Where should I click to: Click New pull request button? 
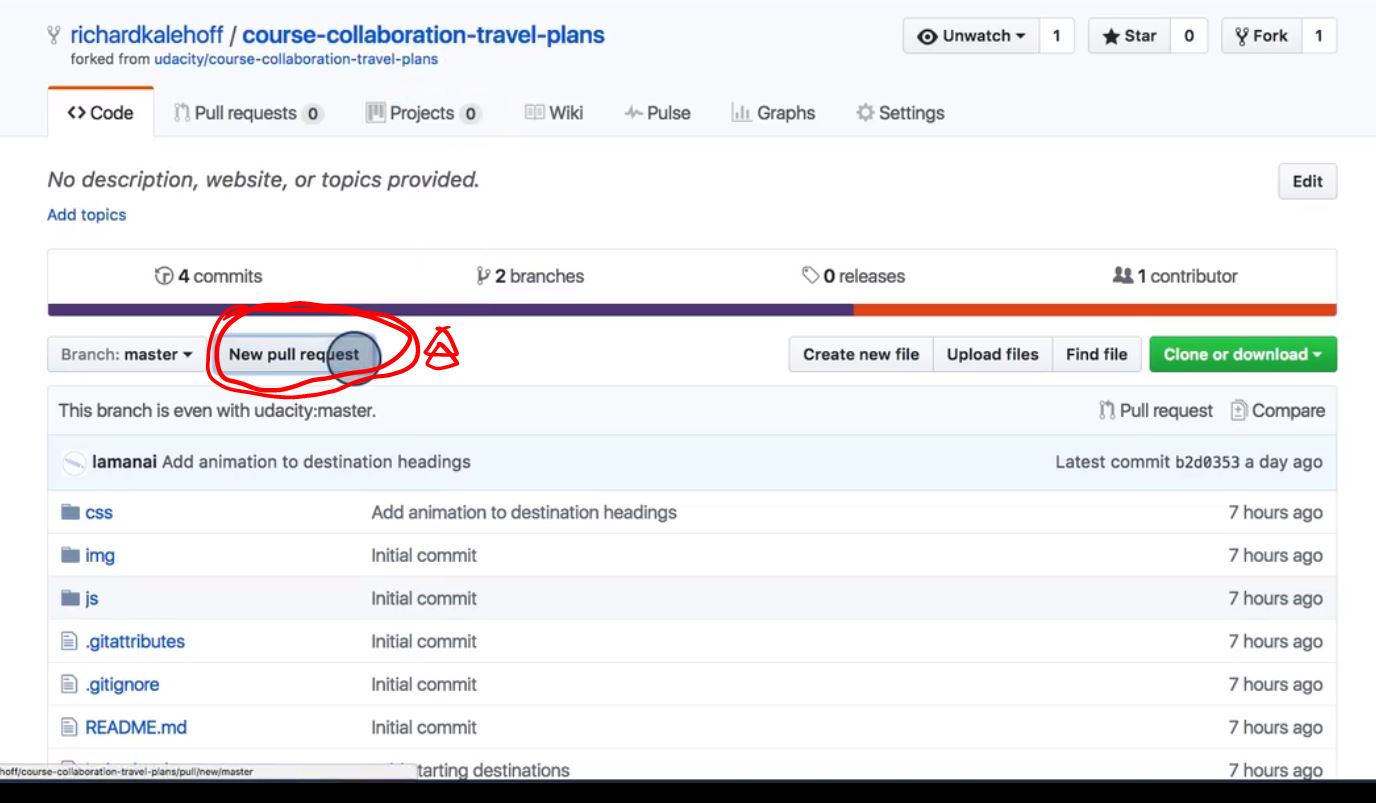[x=294, y=354]
